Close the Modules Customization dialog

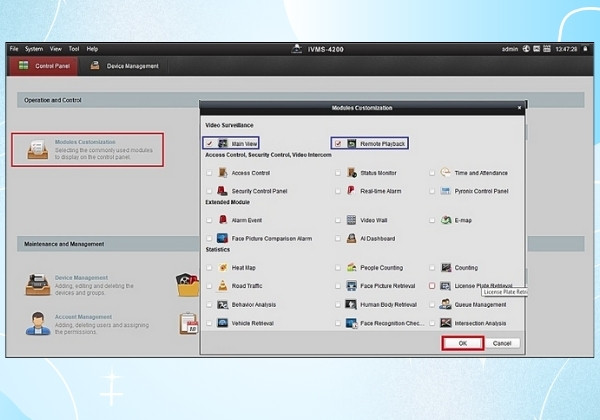point(519,108)
